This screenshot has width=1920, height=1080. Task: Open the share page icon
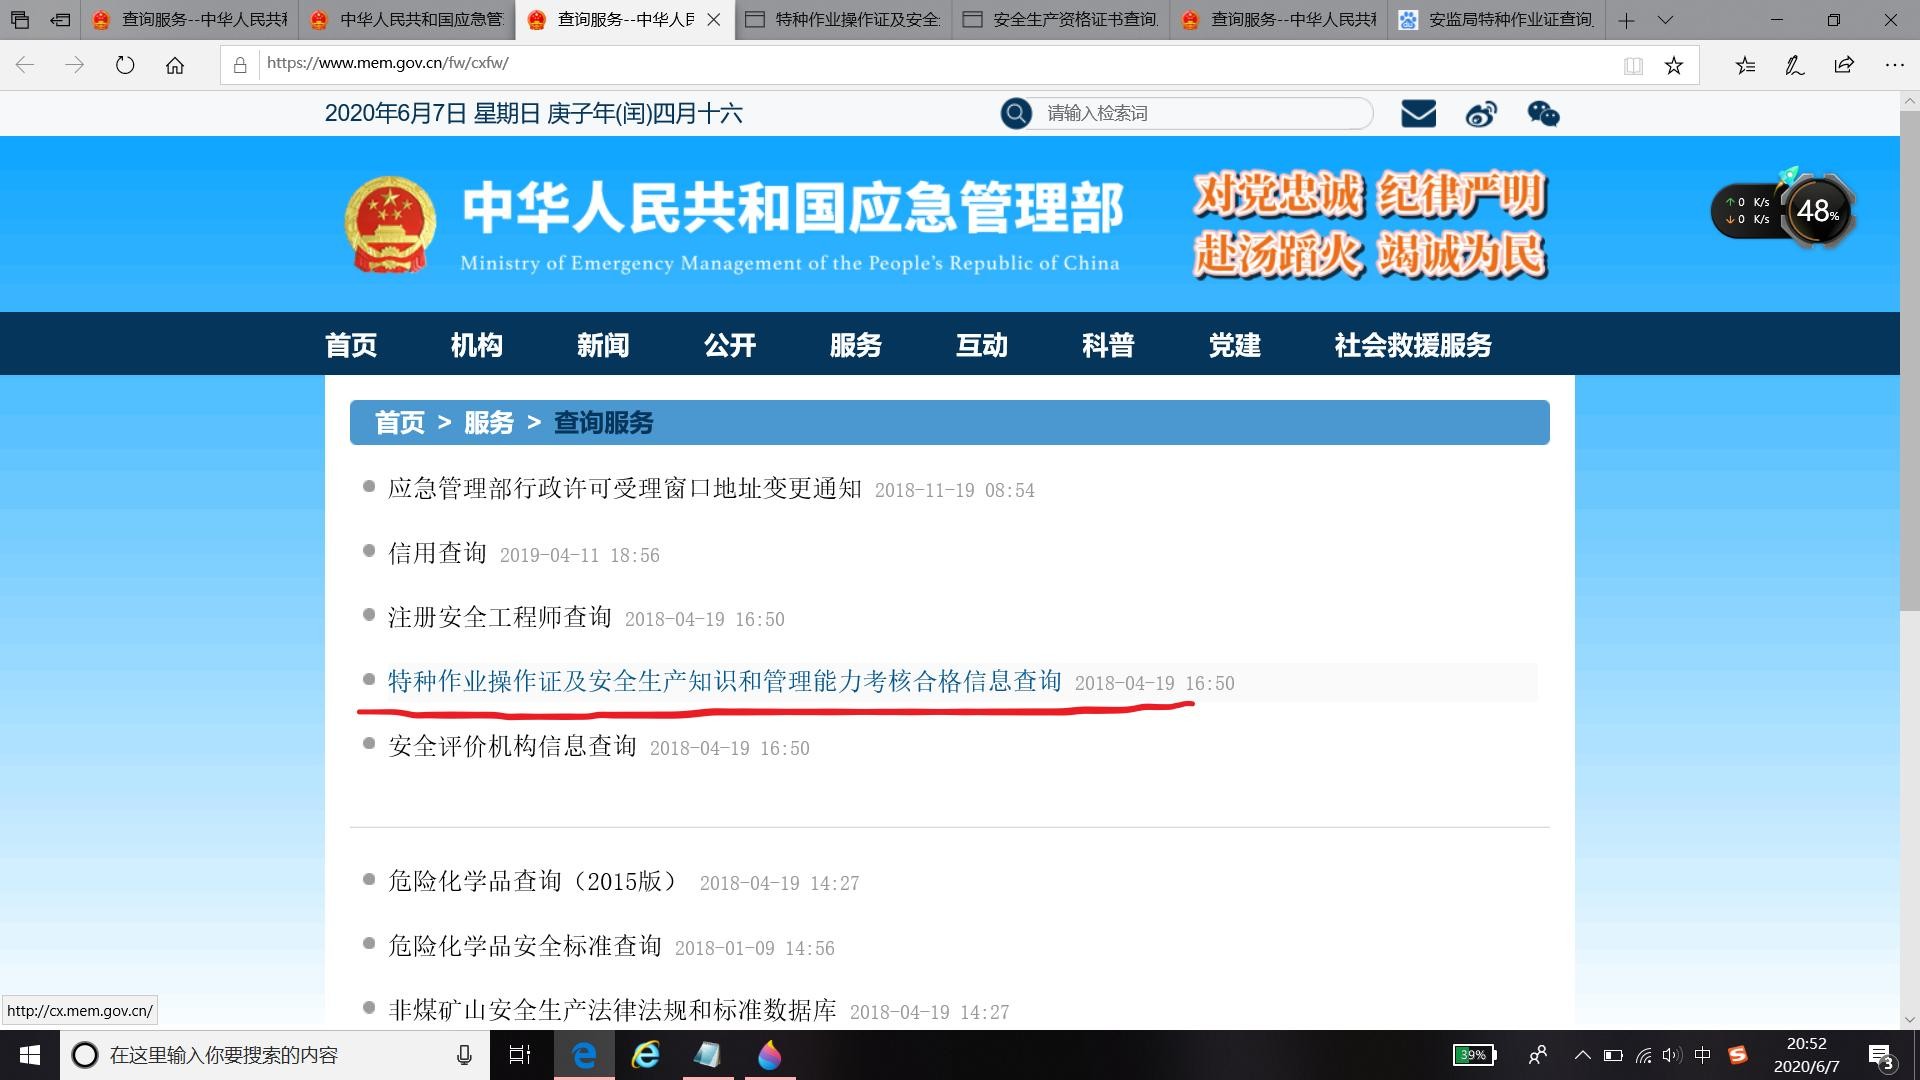[x=1844, y=65]
